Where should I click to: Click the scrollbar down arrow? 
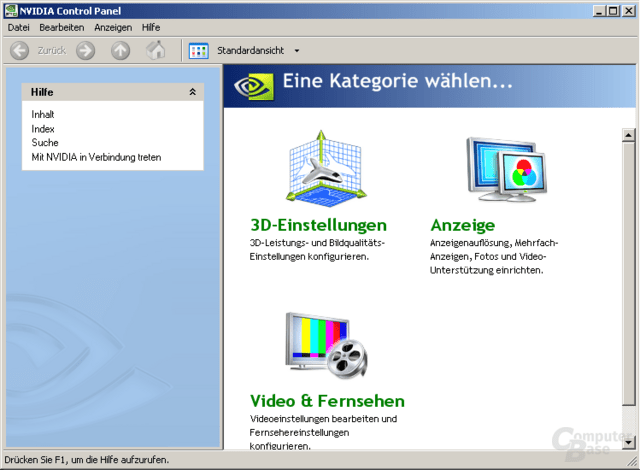[x=629, y=442]
